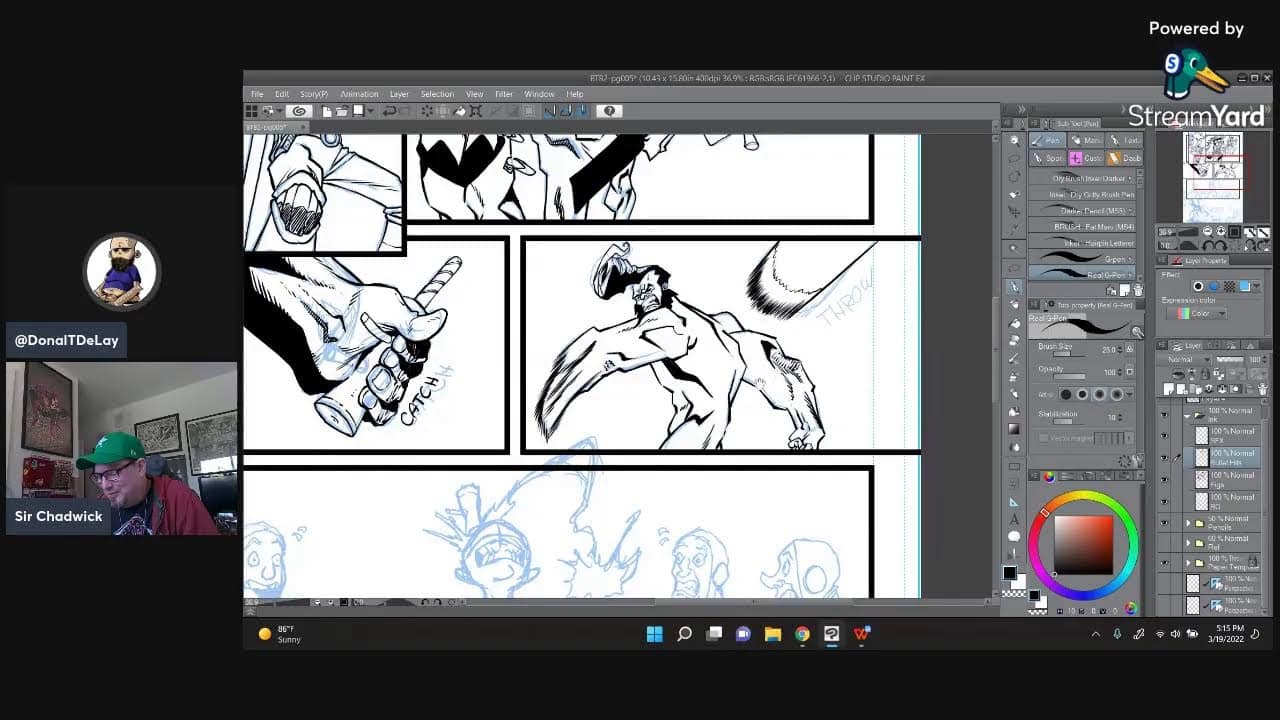This screenshot has width=1280, height=720.
Task: Click the New file icon in the command bar
Action: point(327,111)
